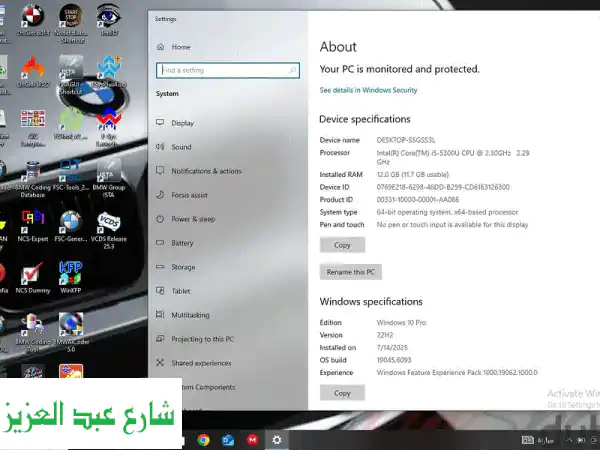
Task: Open the START STOP shortcut icon
Action: (71, 23)
